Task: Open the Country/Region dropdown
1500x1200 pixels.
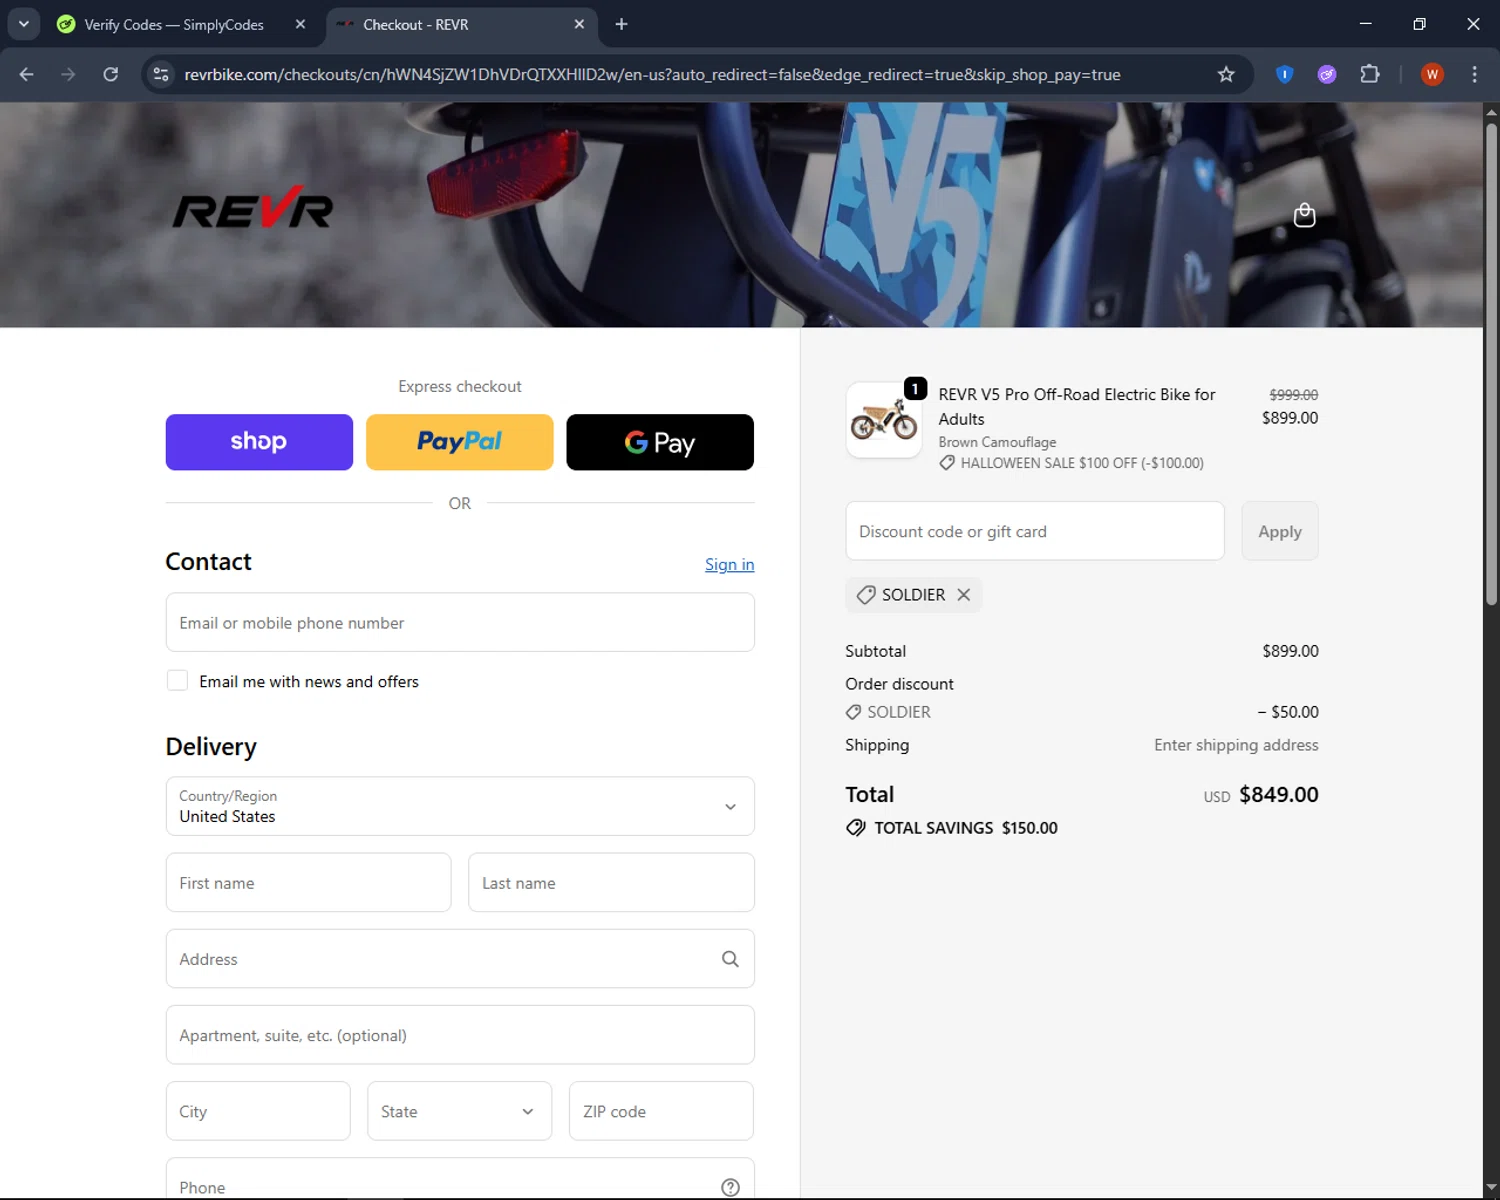Action: point(460,806)
